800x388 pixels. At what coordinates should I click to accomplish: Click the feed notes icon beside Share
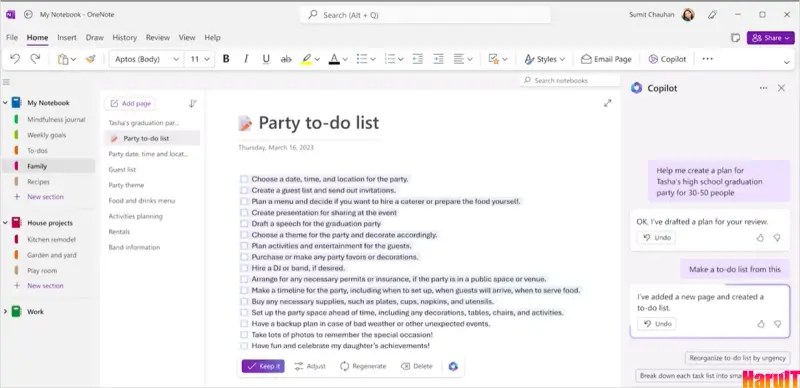click(735, 38)
